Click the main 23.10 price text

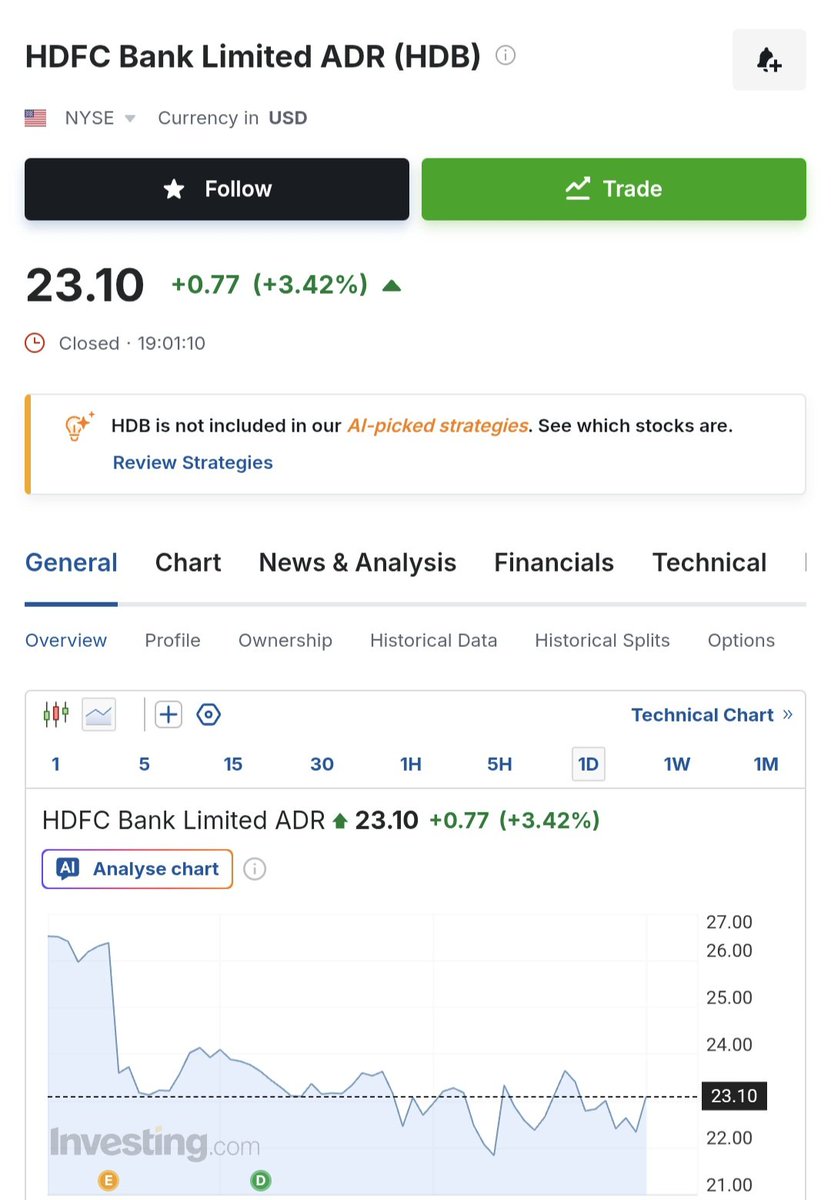(85, 285)
